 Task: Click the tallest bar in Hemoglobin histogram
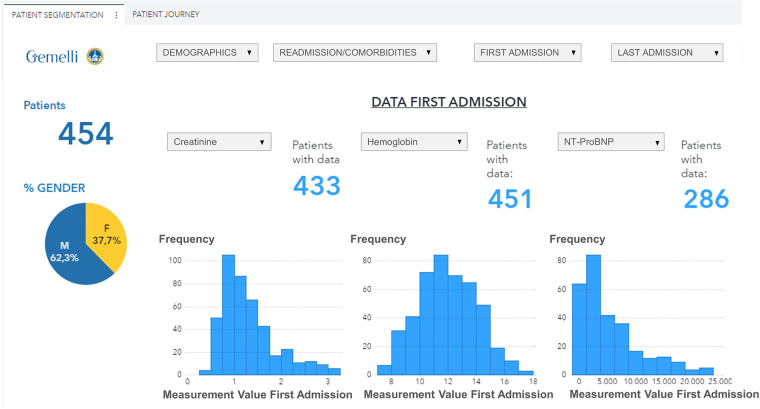pos(440,315)
